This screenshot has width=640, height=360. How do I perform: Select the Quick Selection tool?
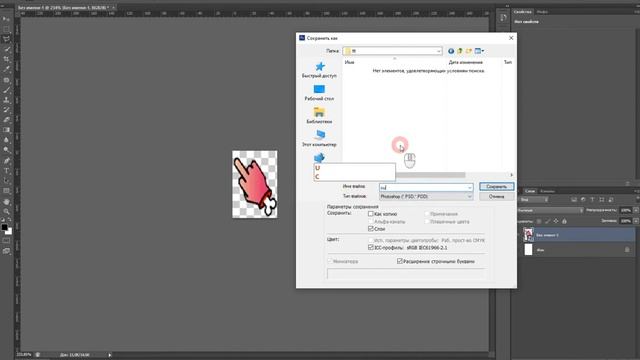[6, 49]
